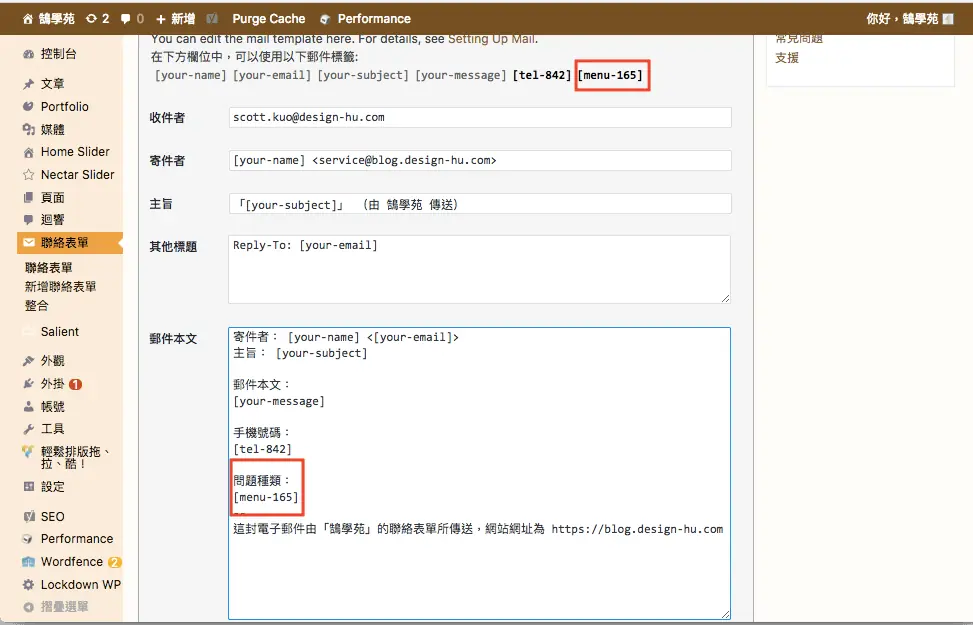Click Purge Cache in the admin bar

269,19
